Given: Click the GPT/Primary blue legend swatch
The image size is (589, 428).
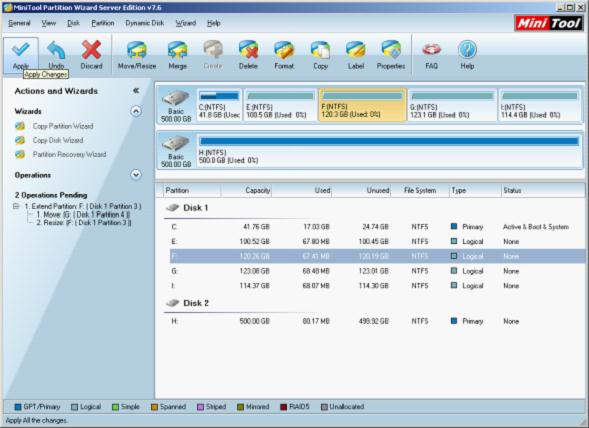Looking at the screenshot, I should 18,407.
